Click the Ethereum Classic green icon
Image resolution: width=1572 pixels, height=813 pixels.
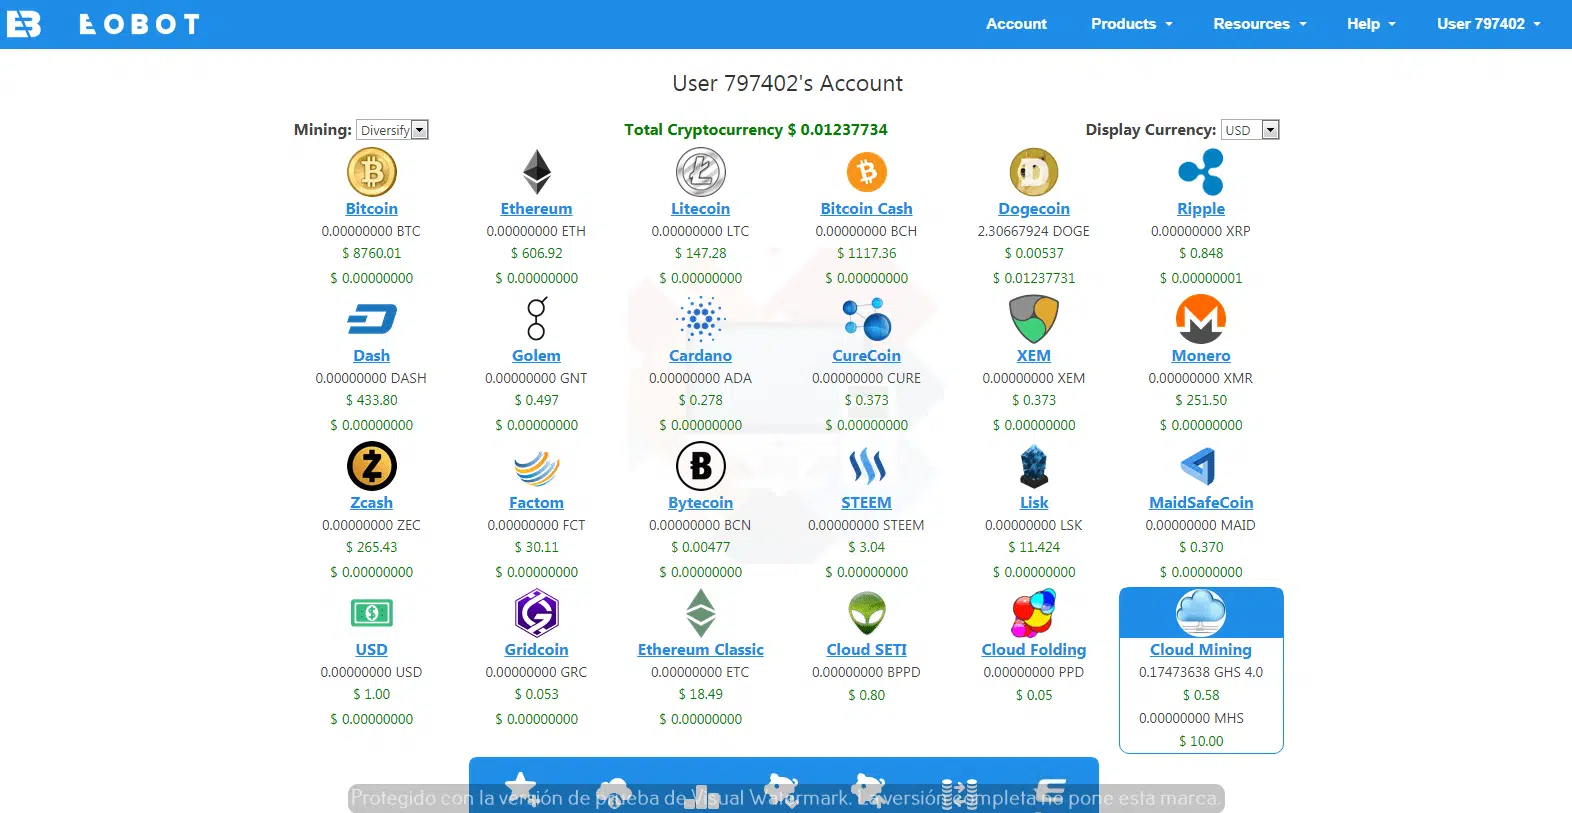coord(700,613)
